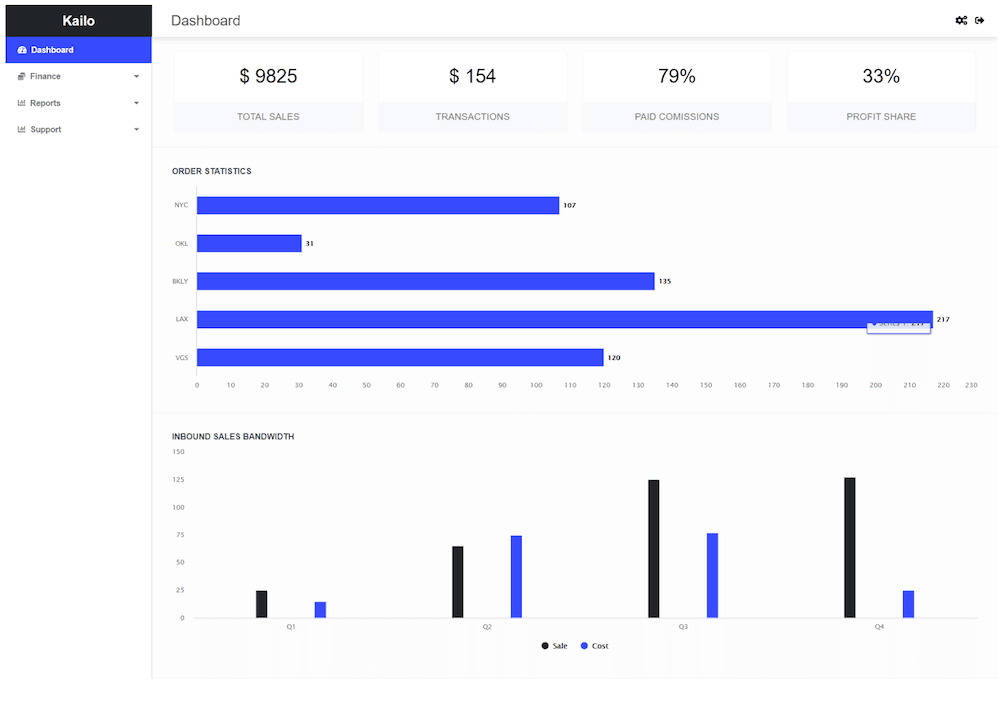Click the INBOUND SALES BANDWIDTH heading
Screen dimensions: 1000x701
(233, 437)
